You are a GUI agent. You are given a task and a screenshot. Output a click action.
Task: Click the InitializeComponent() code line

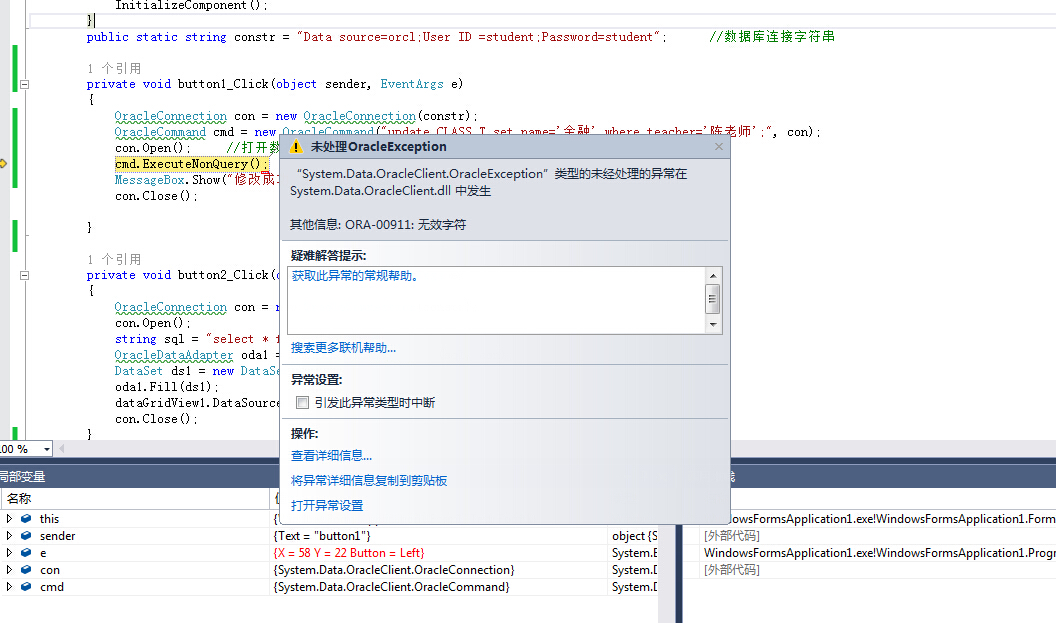192,5
